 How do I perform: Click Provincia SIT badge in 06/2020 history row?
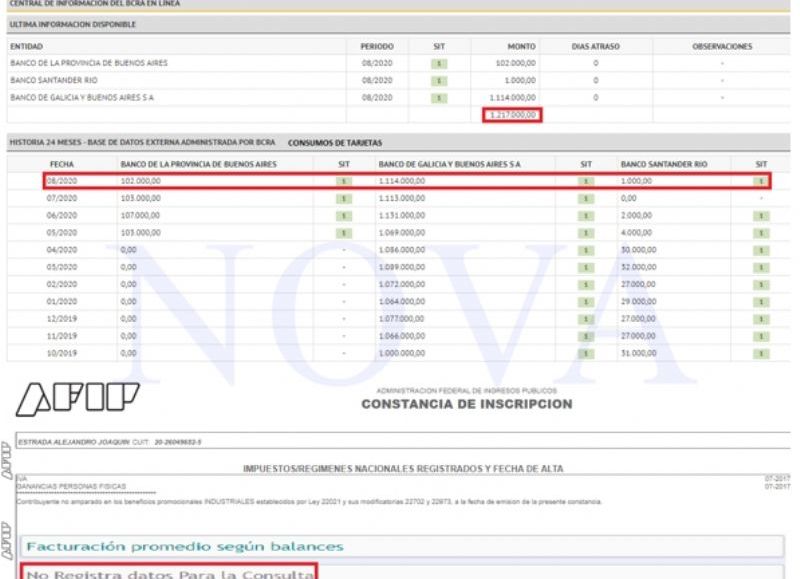click(344, 216)
